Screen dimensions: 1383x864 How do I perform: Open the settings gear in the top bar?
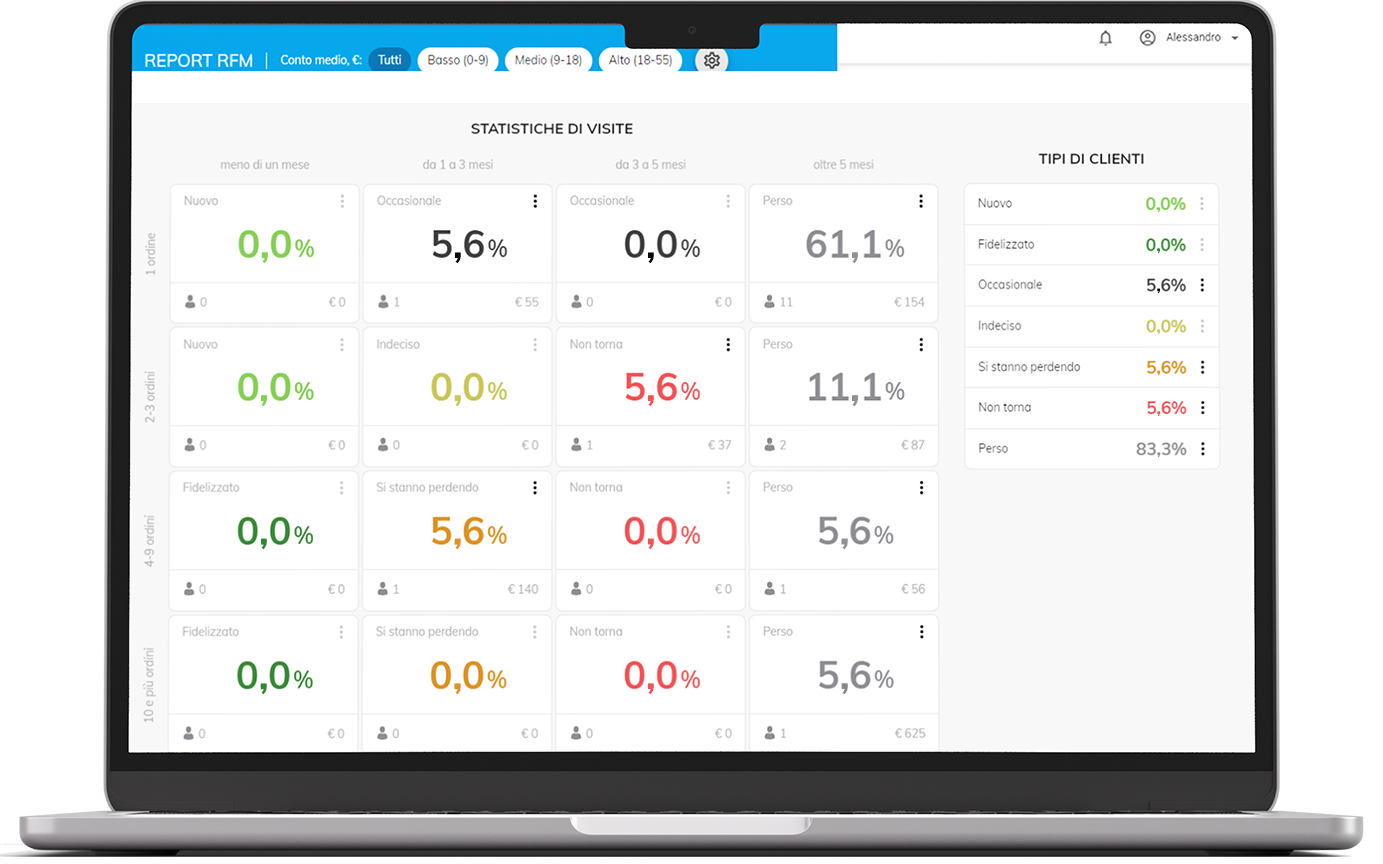(x=711, y=60)
